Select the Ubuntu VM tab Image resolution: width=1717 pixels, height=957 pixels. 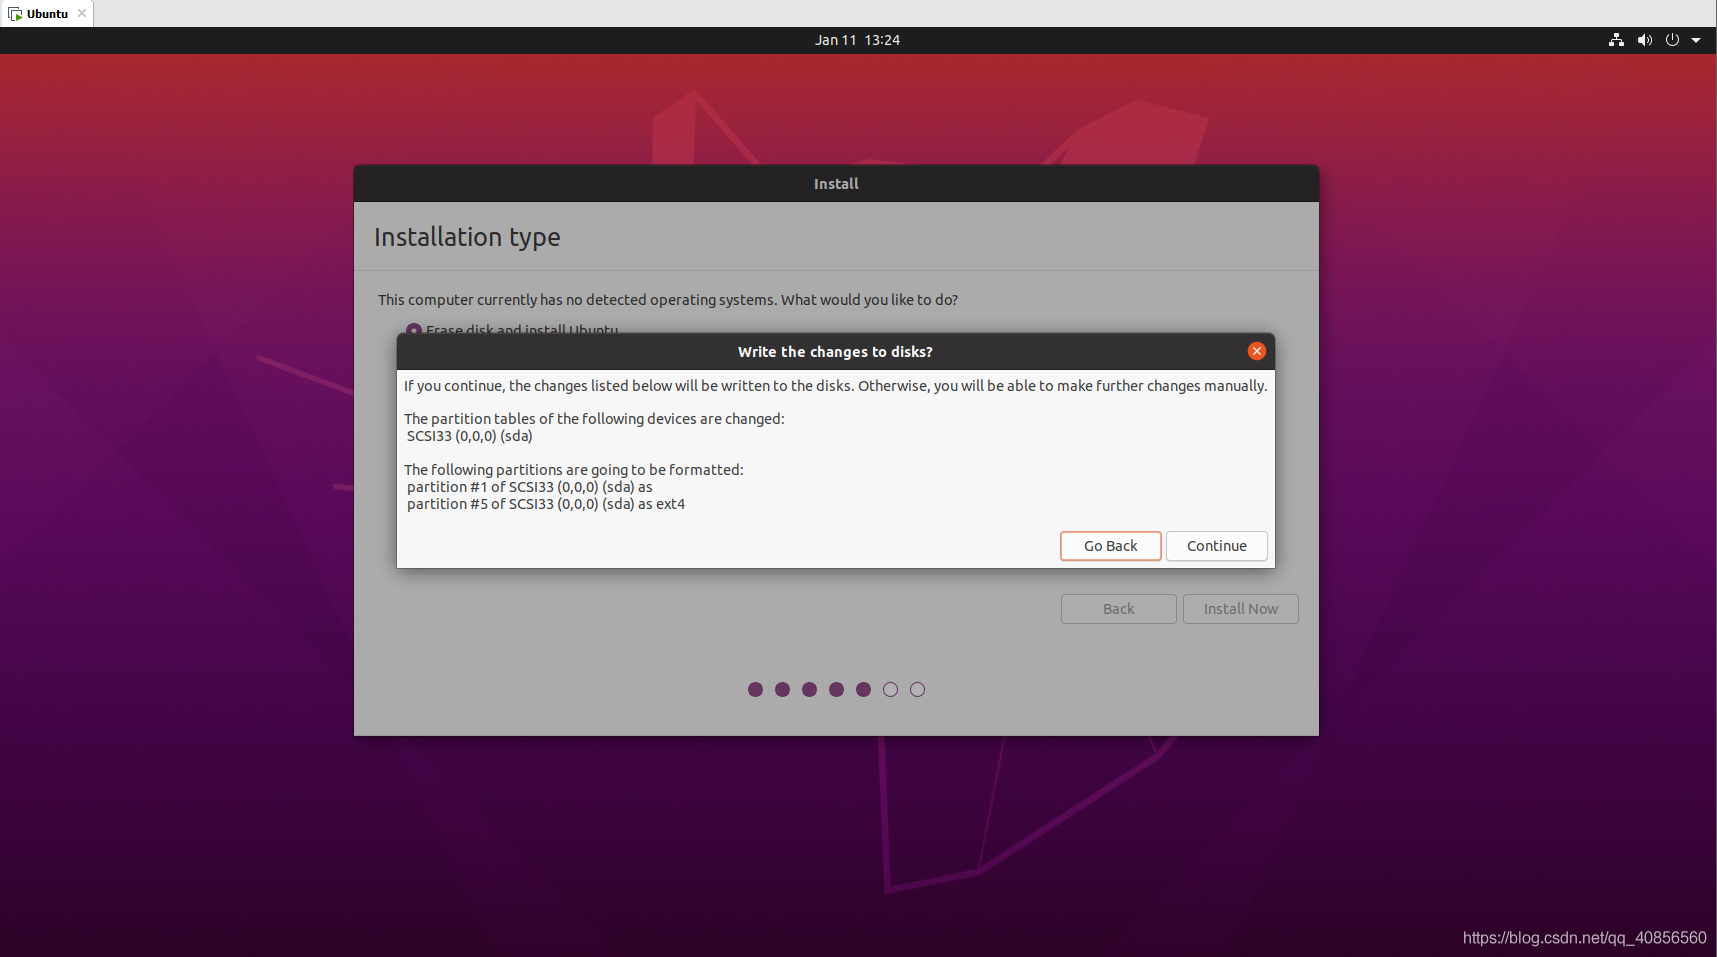click(47, 14)
